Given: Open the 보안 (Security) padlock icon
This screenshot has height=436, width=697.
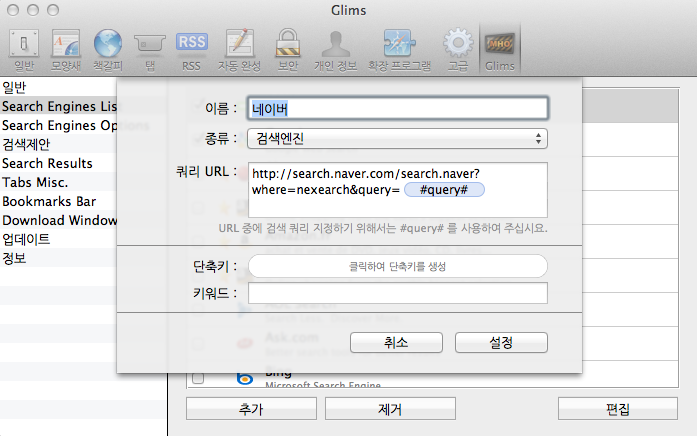Looking at the screenshot, I should [288, 50].
